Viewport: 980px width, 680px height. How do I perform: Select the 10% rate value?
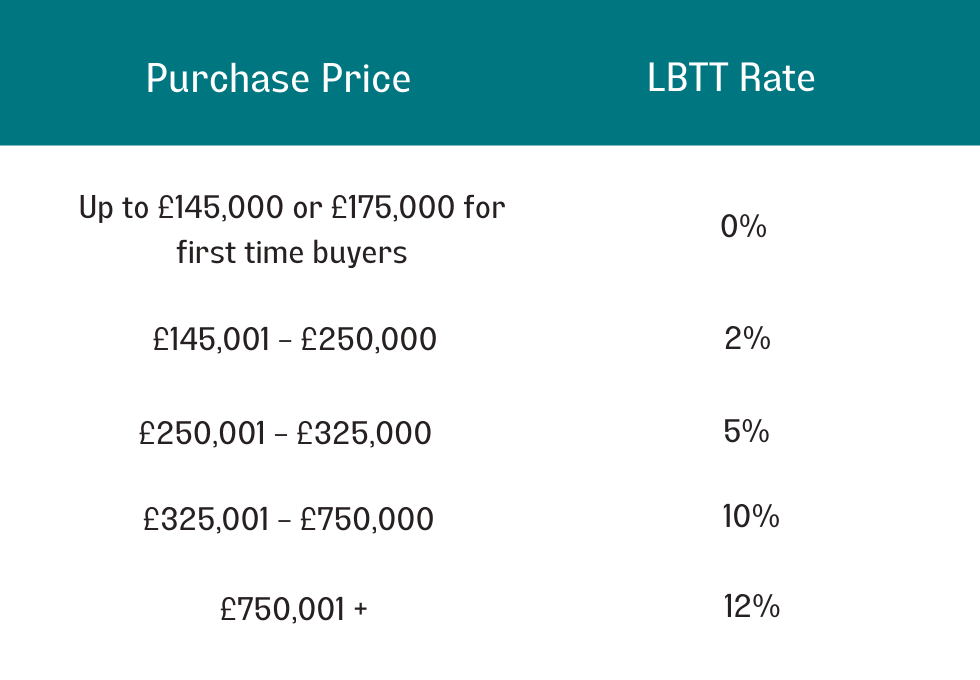pos(751,516)
